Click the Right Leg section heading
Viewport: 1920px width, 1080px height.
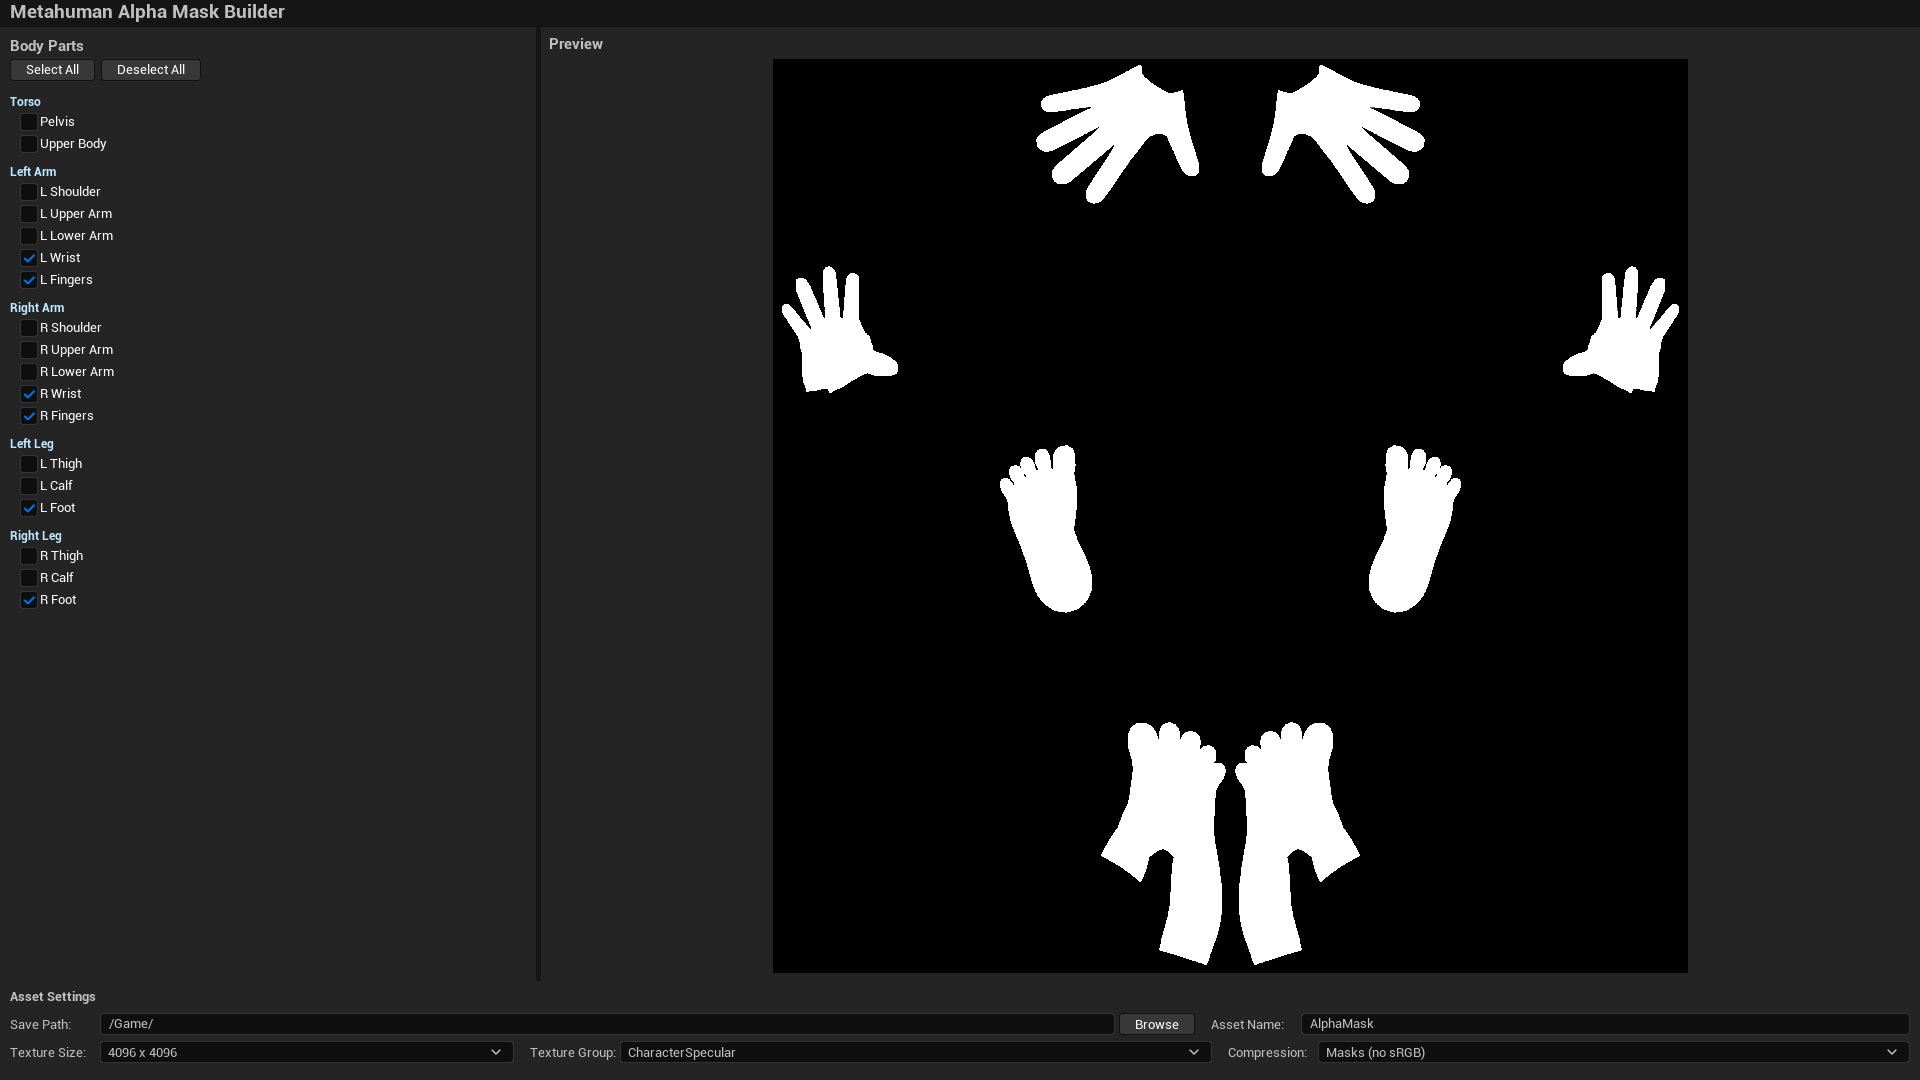[36, 536]
